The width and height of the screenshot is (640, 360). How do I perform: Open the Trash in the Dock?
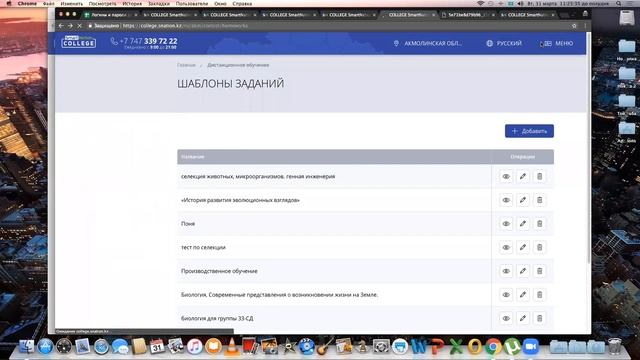614,347
